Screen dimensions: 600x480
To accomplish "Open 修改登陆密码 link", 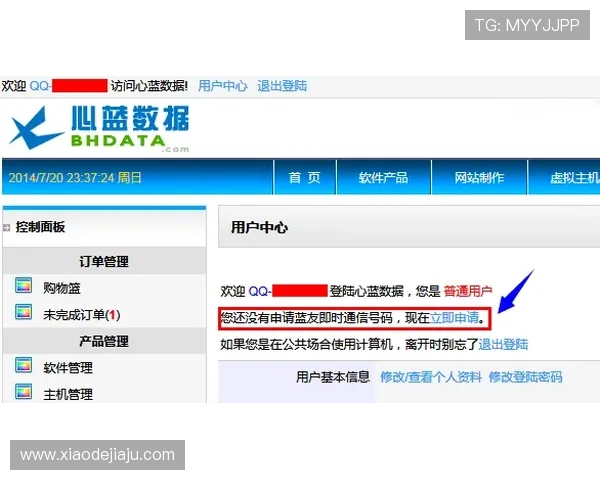I will (525, 377).
